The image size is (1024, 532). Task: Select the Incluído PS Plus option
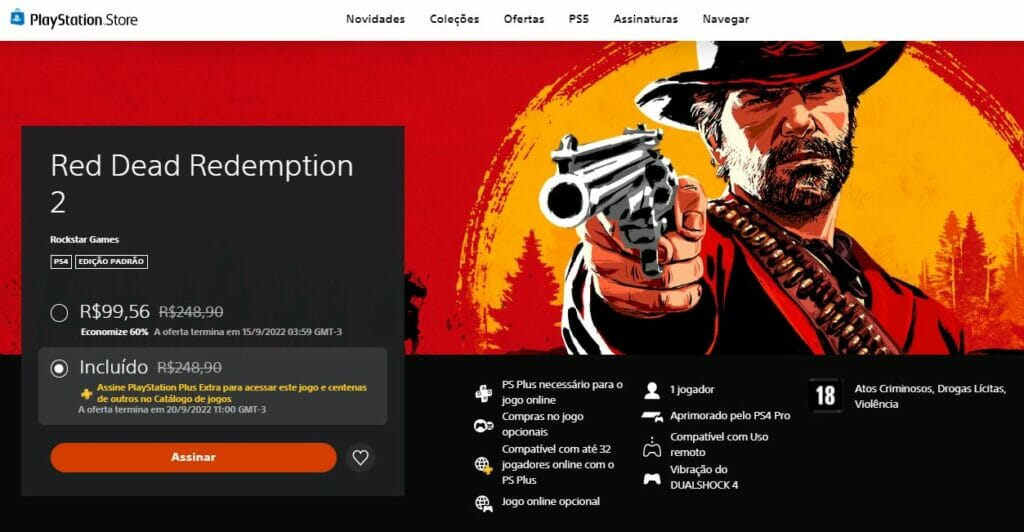59,368
